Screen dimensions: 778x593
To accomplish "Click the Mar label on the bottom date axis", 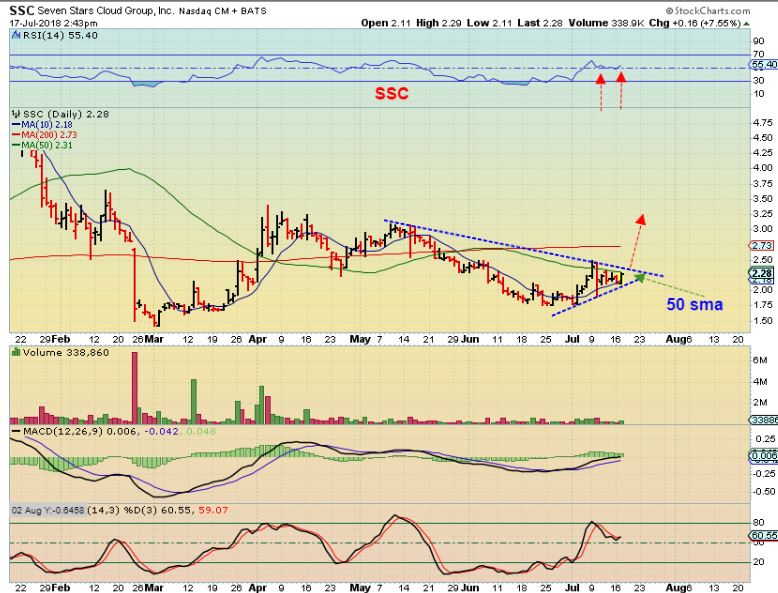I will (154, 588).
